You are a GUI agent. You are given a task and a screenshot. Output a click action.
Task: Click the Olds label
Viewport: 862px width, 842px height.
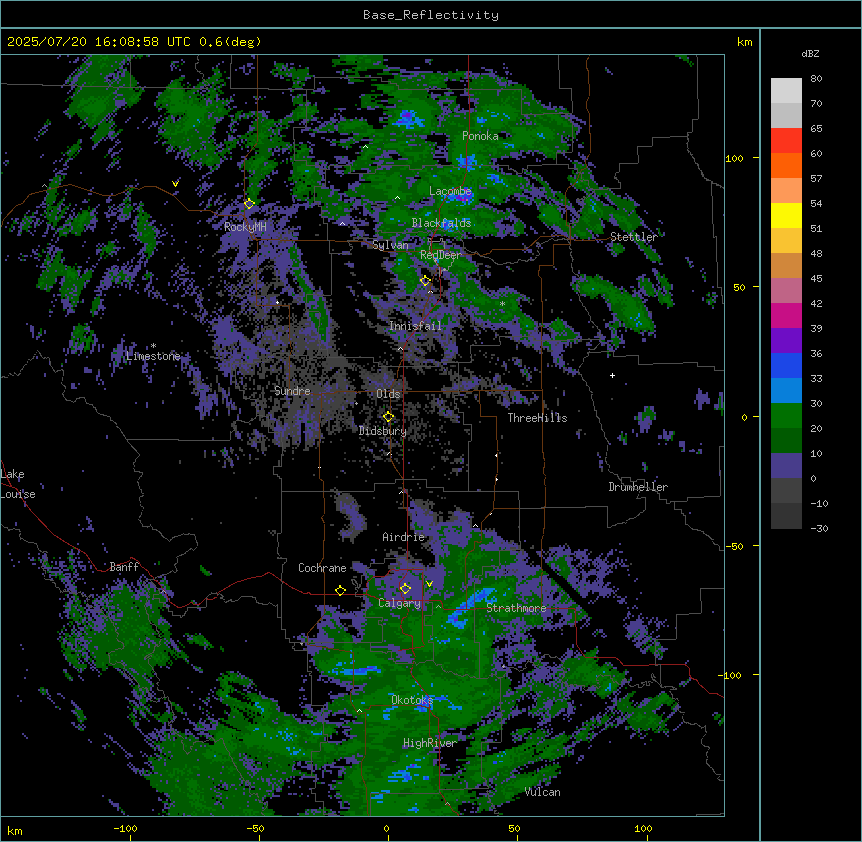point(388,394)
